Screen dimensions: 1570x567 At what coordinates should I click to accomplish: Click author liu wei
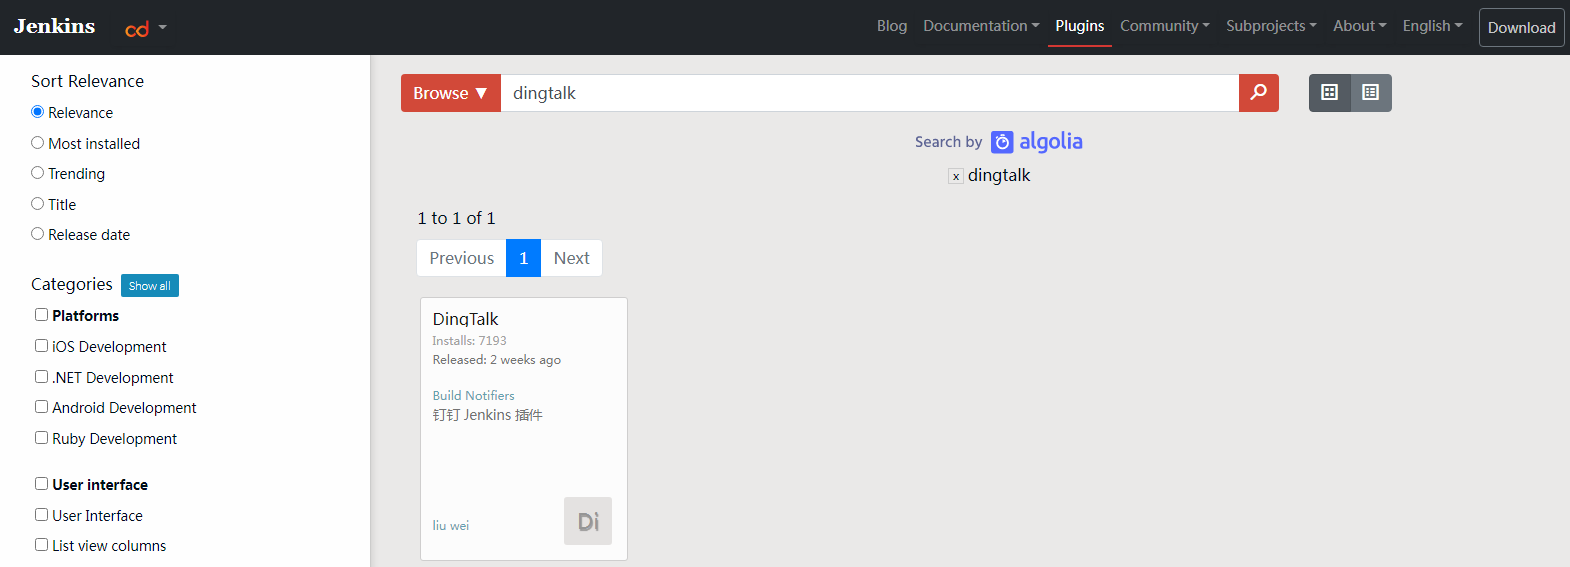click(x=450, y=526)
